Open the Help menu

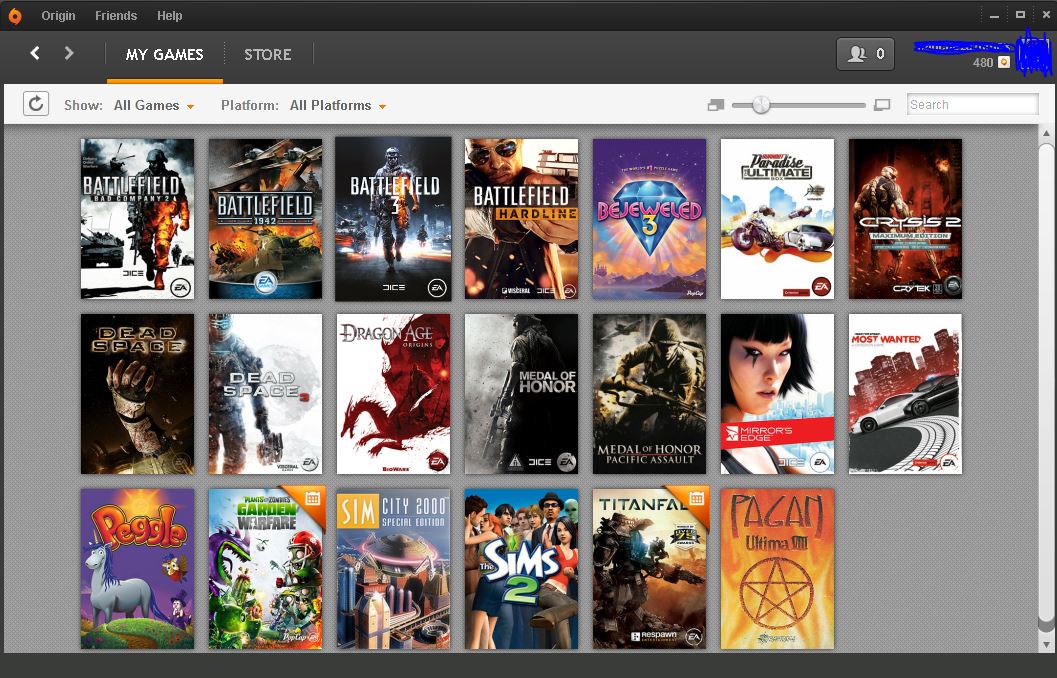coord(170,16)
